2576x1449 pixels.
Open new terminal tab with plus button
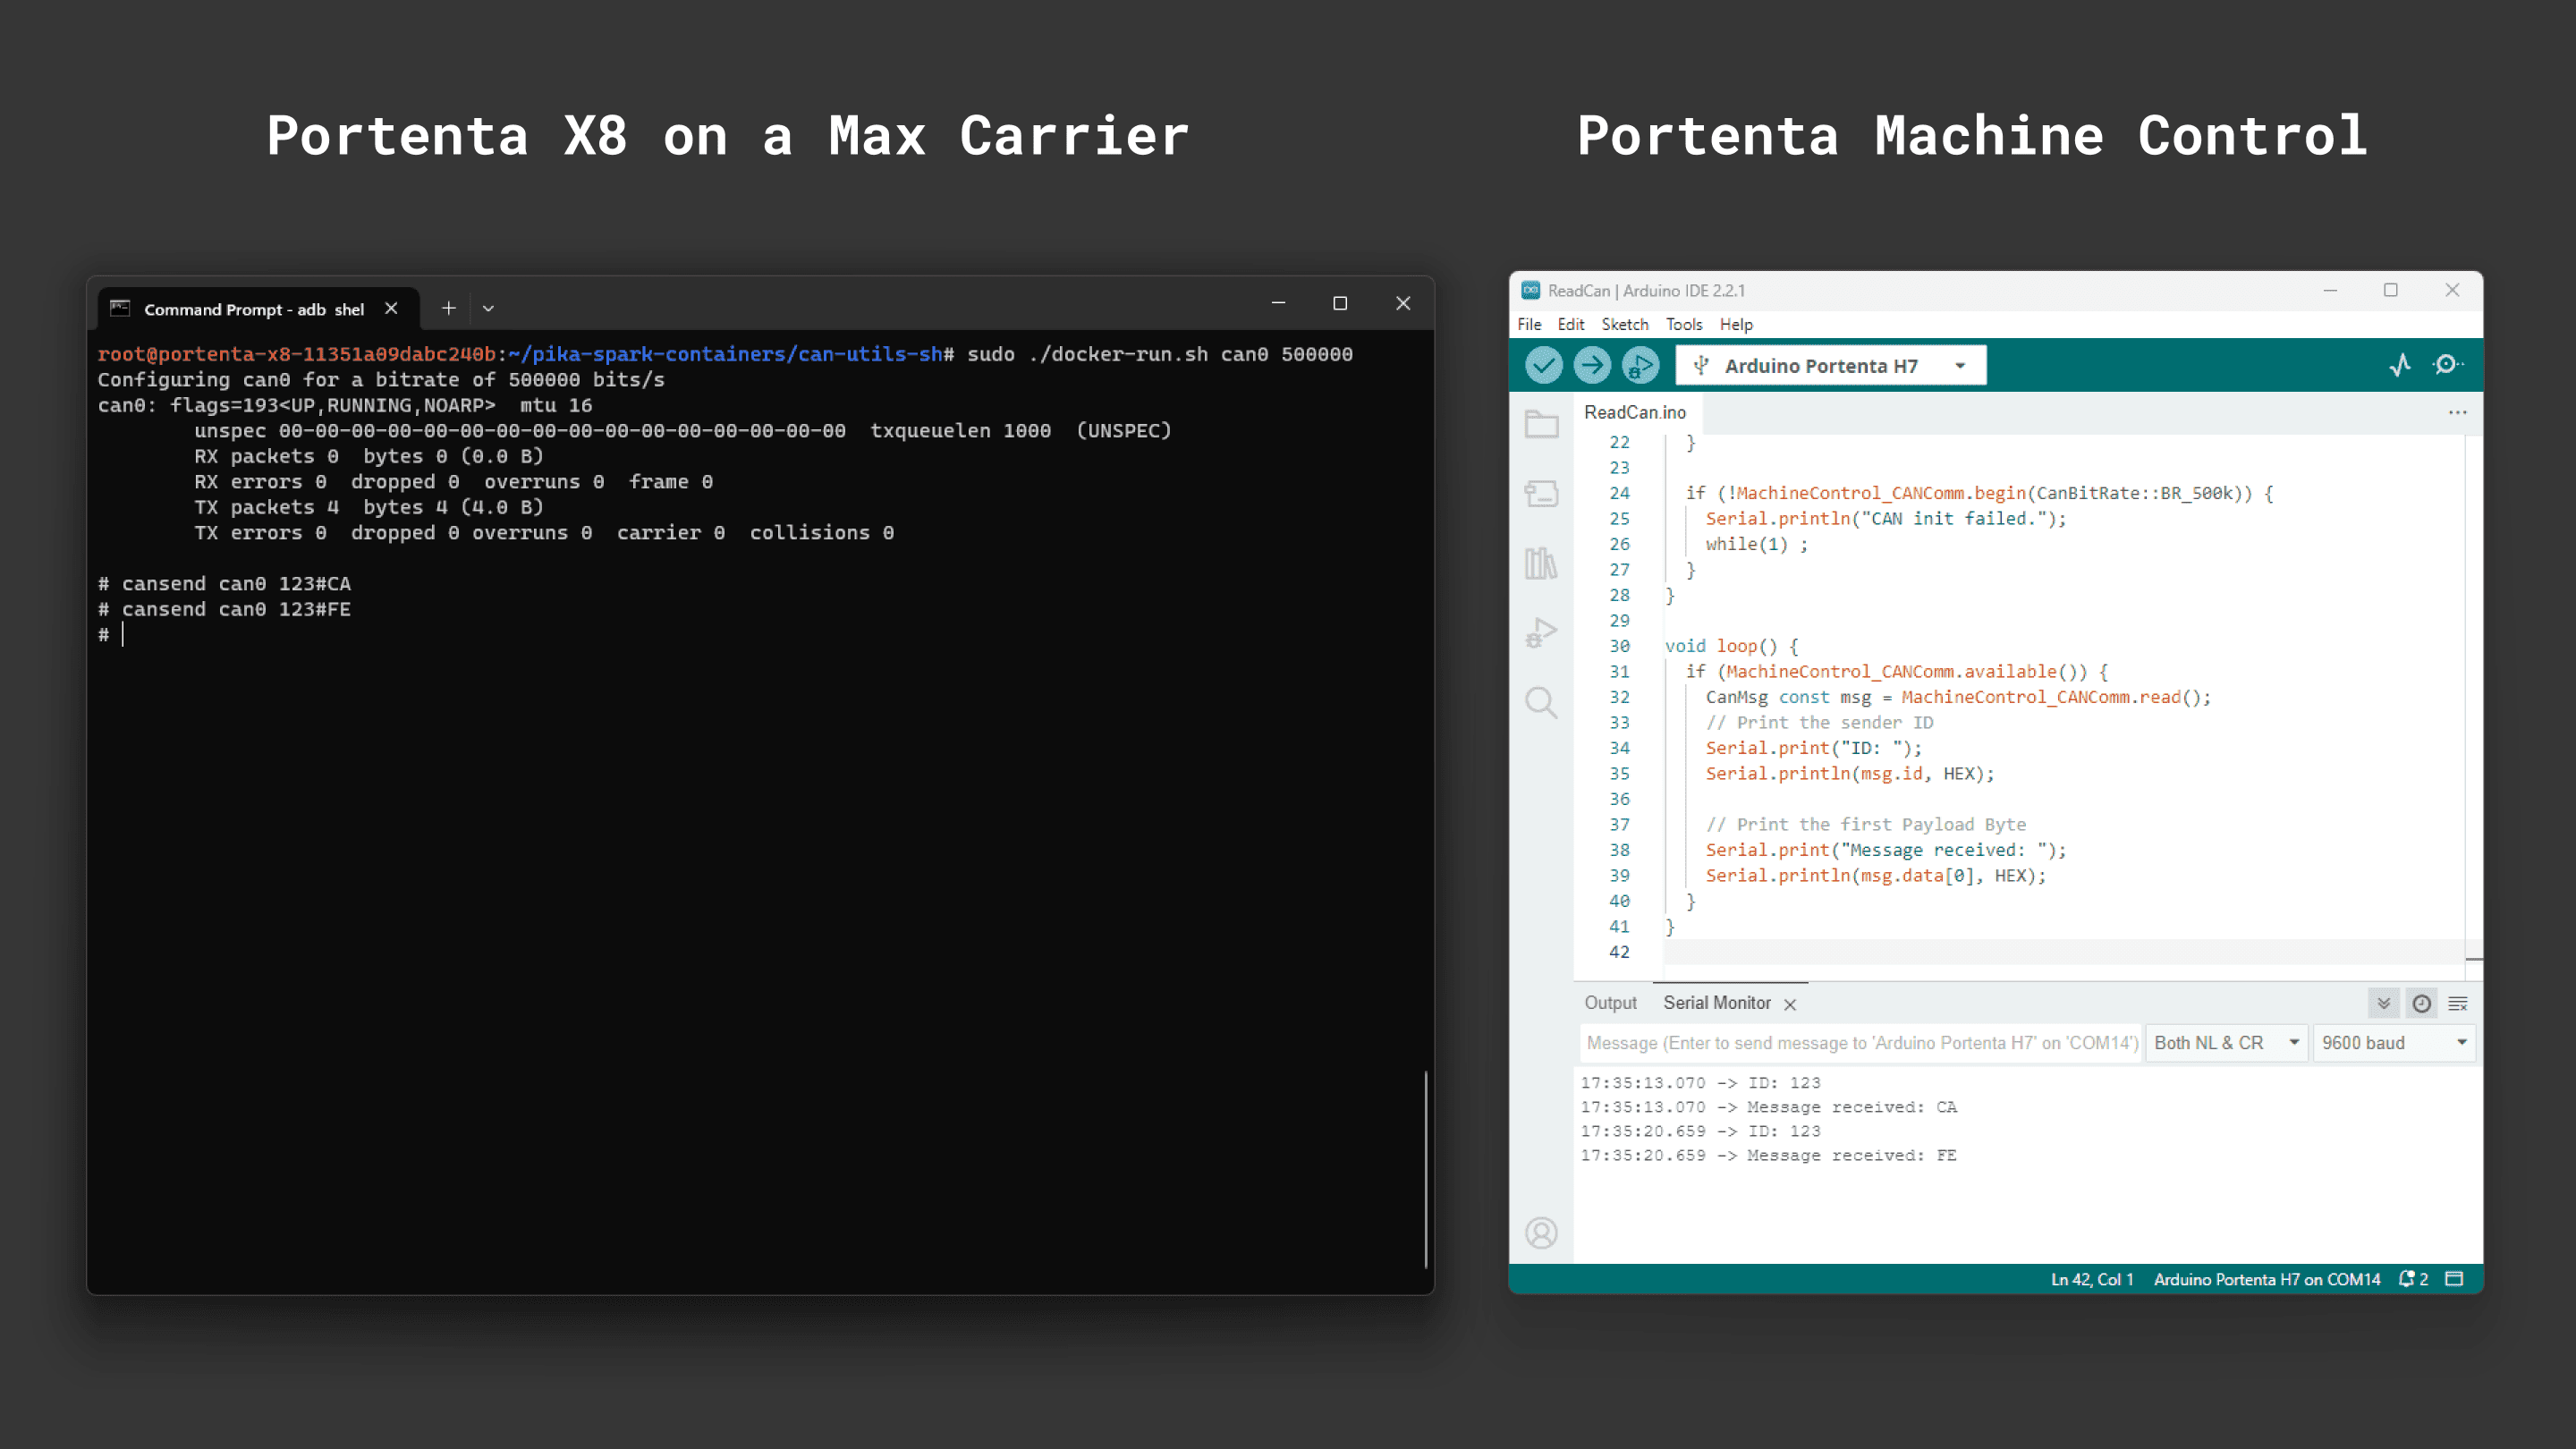(449, 308)
